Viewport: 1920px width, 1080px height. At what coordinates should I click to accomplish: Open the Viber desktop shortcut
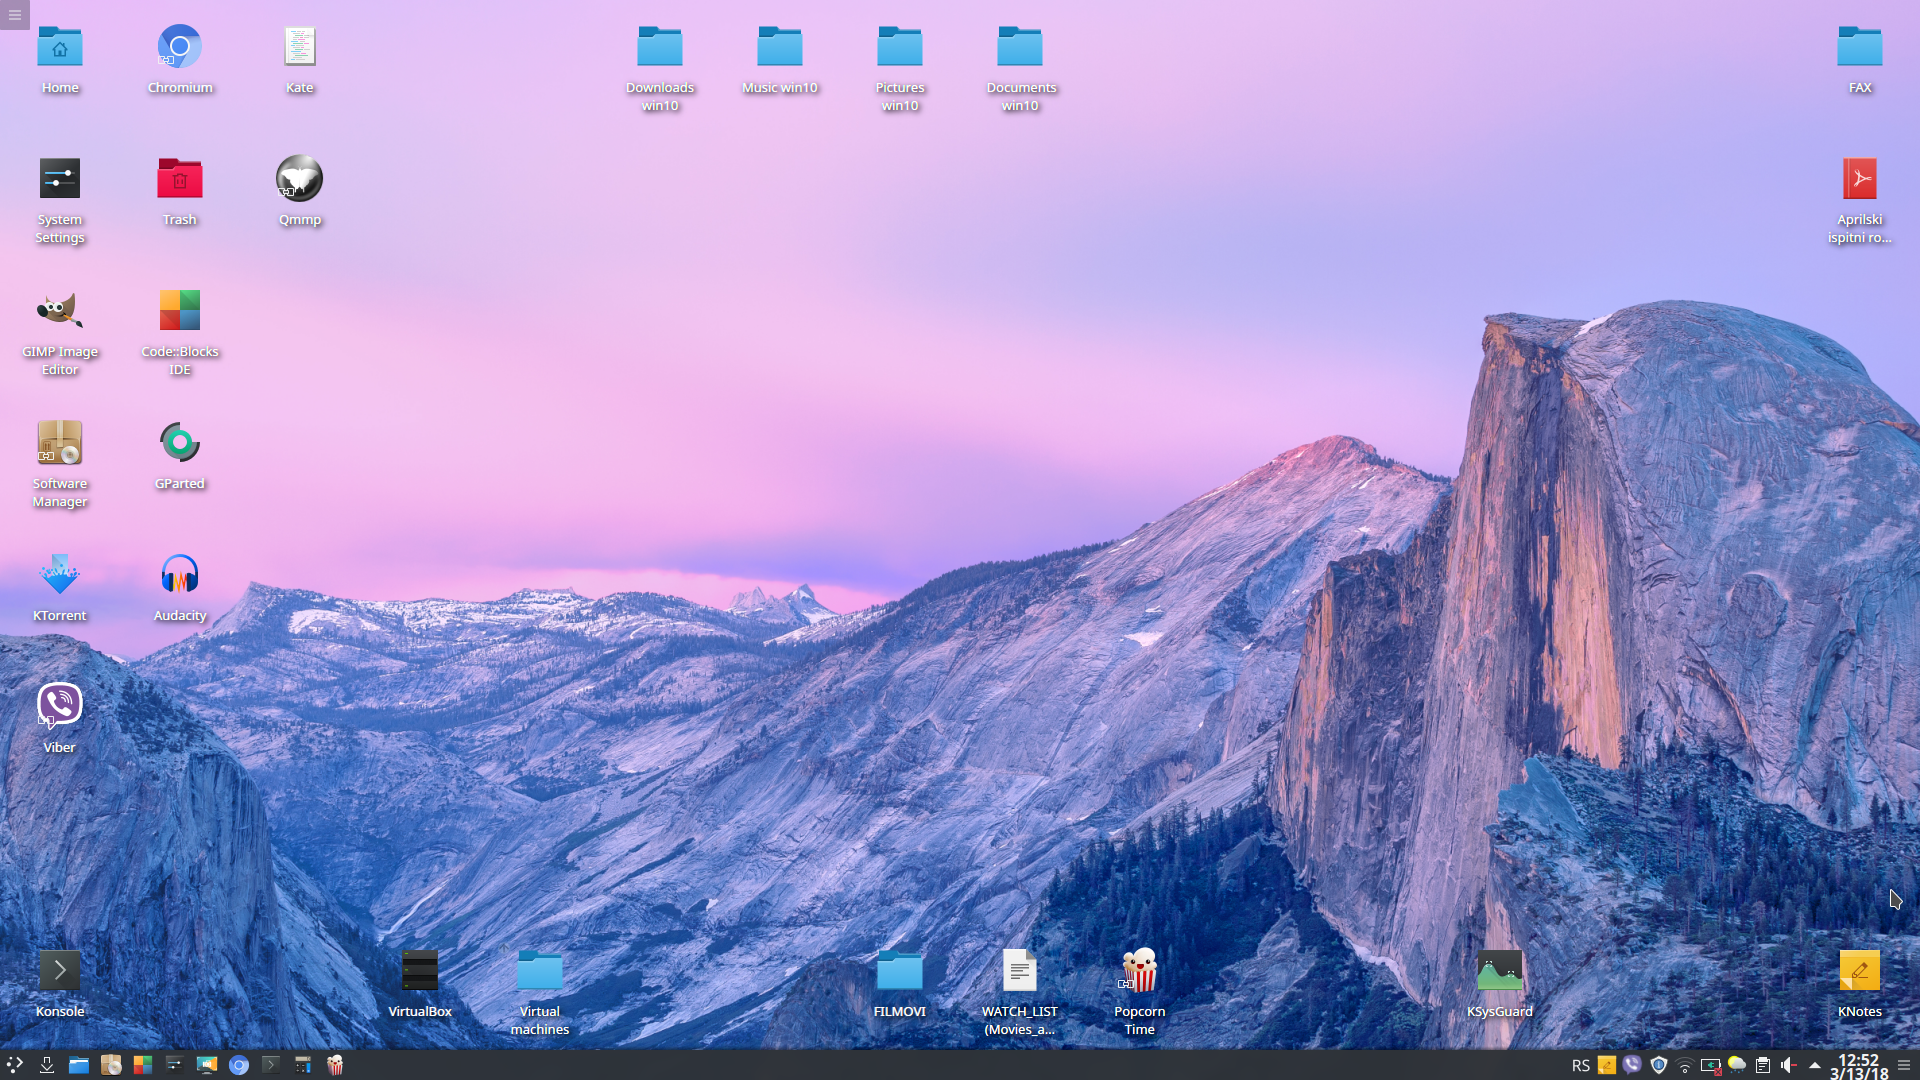coord(60,706)
